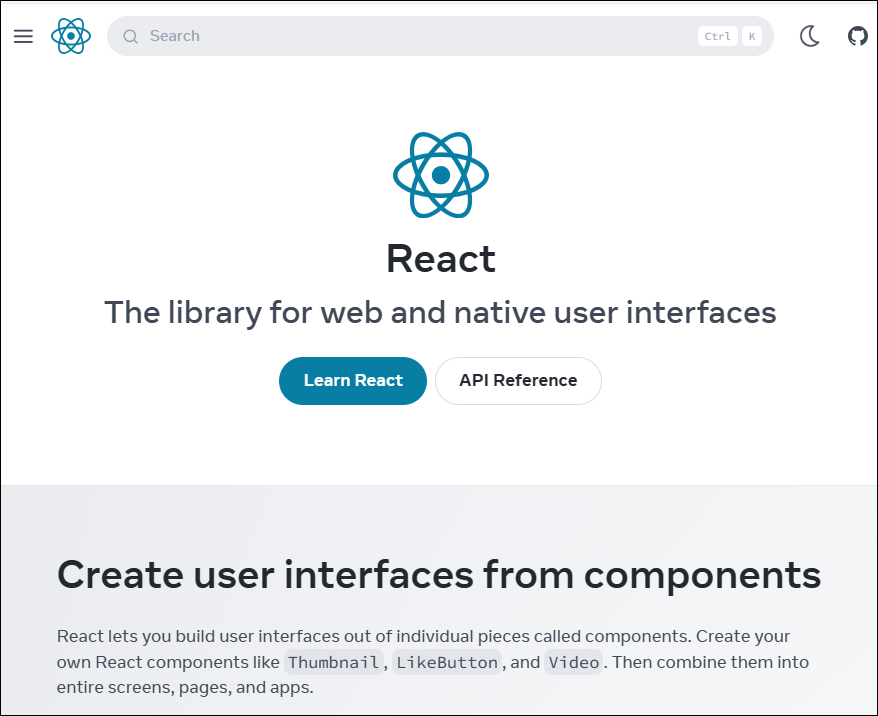This screenshot has width=878, height=716.
Task: Click the K shortcut key badge
Action: click(751, 36)
